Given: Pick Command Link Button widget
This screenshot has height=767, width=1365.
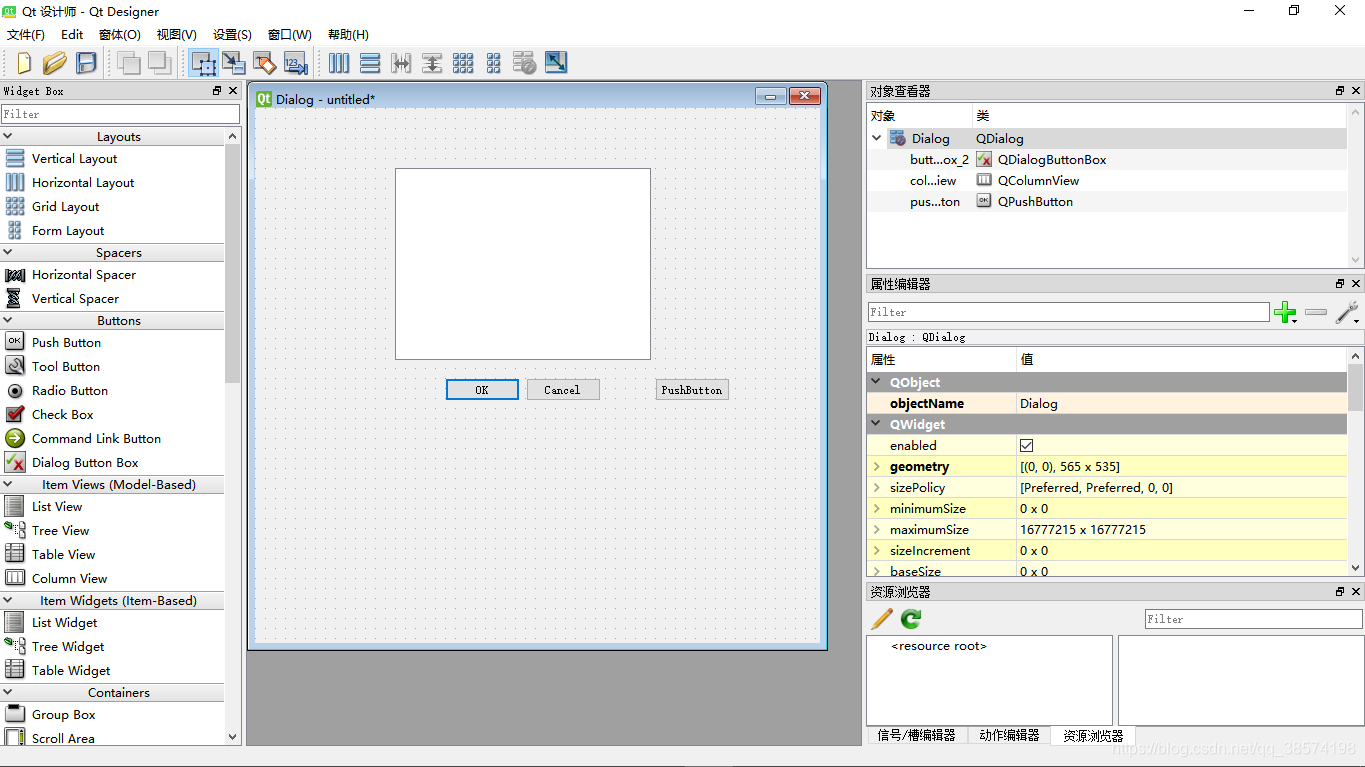Looking at the screenshot, I should click(96, 438).
